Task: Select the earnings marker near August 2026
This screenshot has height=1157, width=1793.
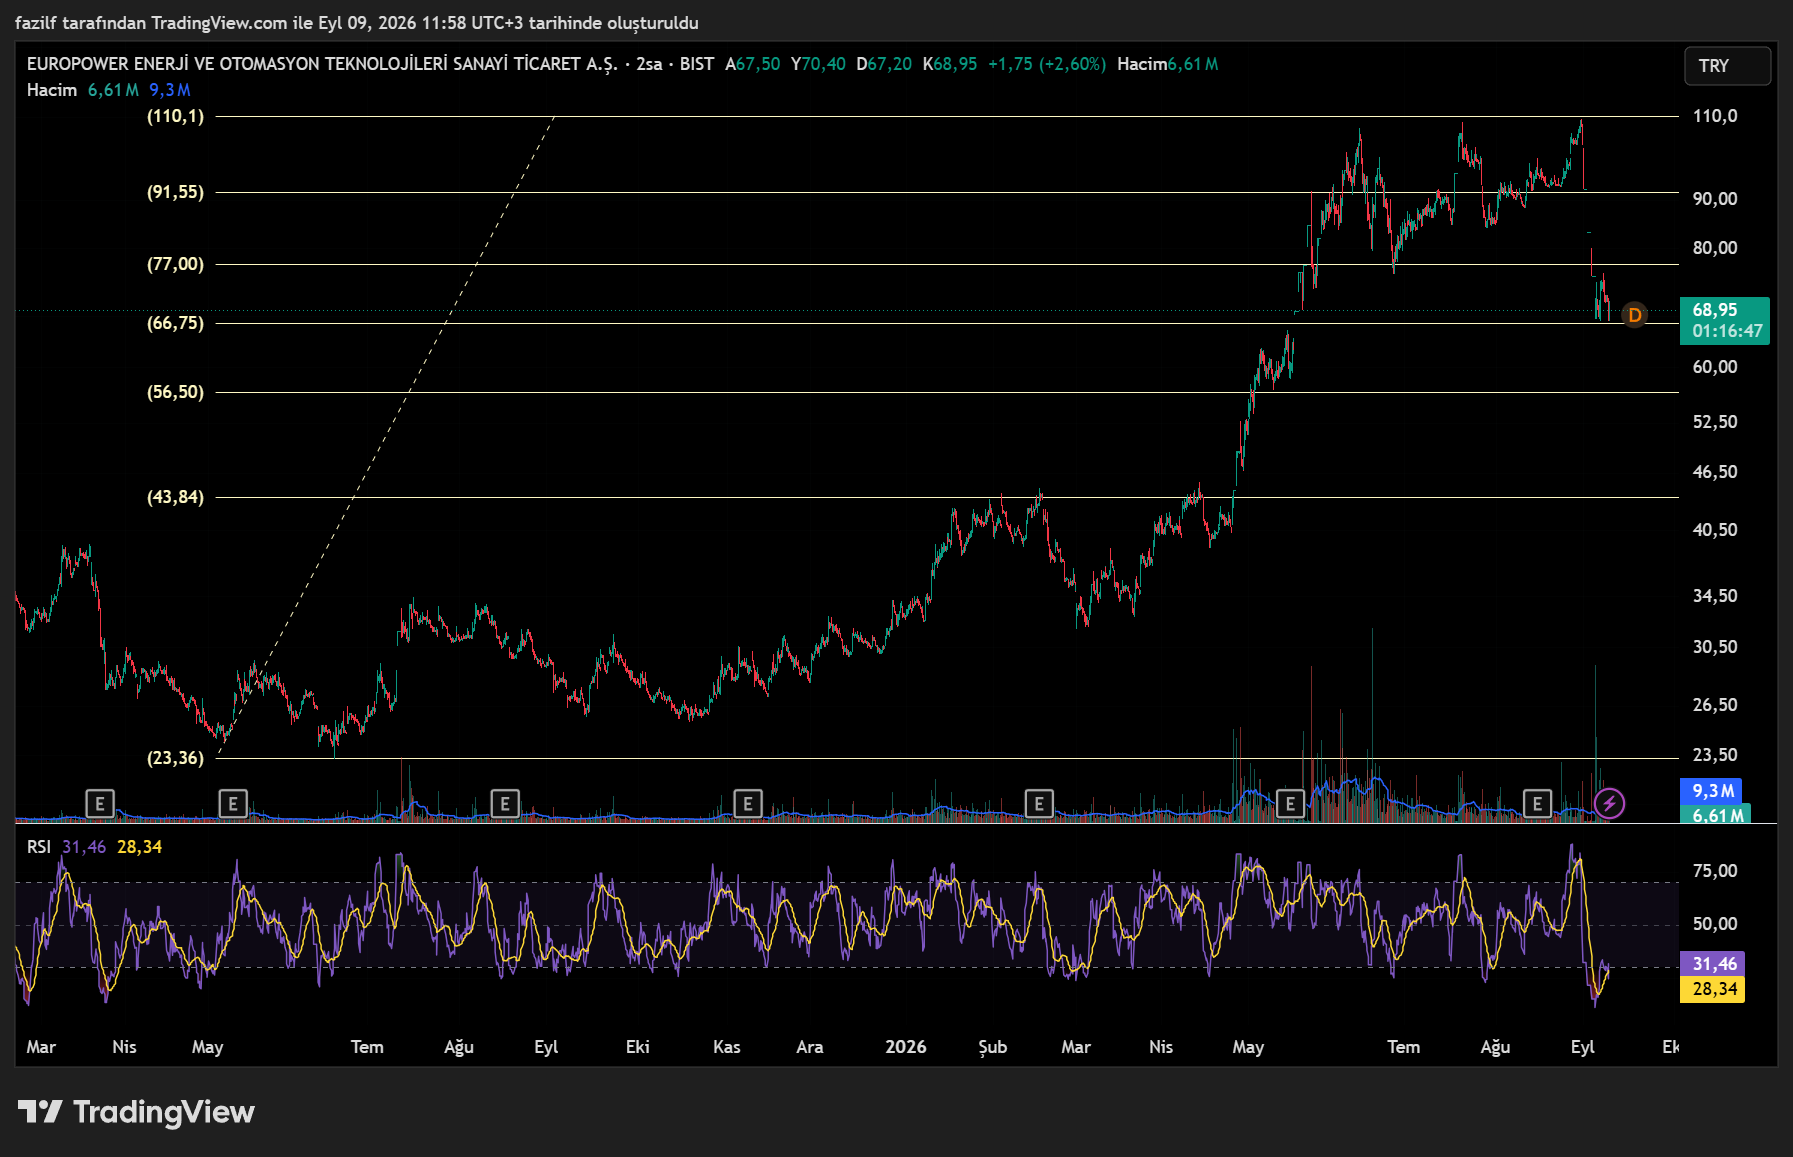Action: (1537, 803)
